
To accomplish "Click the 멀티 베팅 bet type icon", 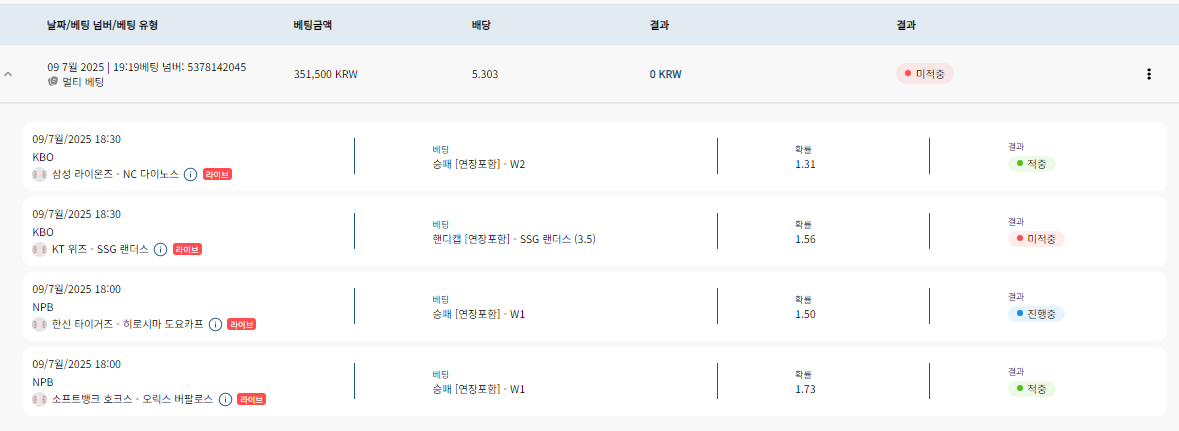I will pyautogui.click(x=53, y=82).
